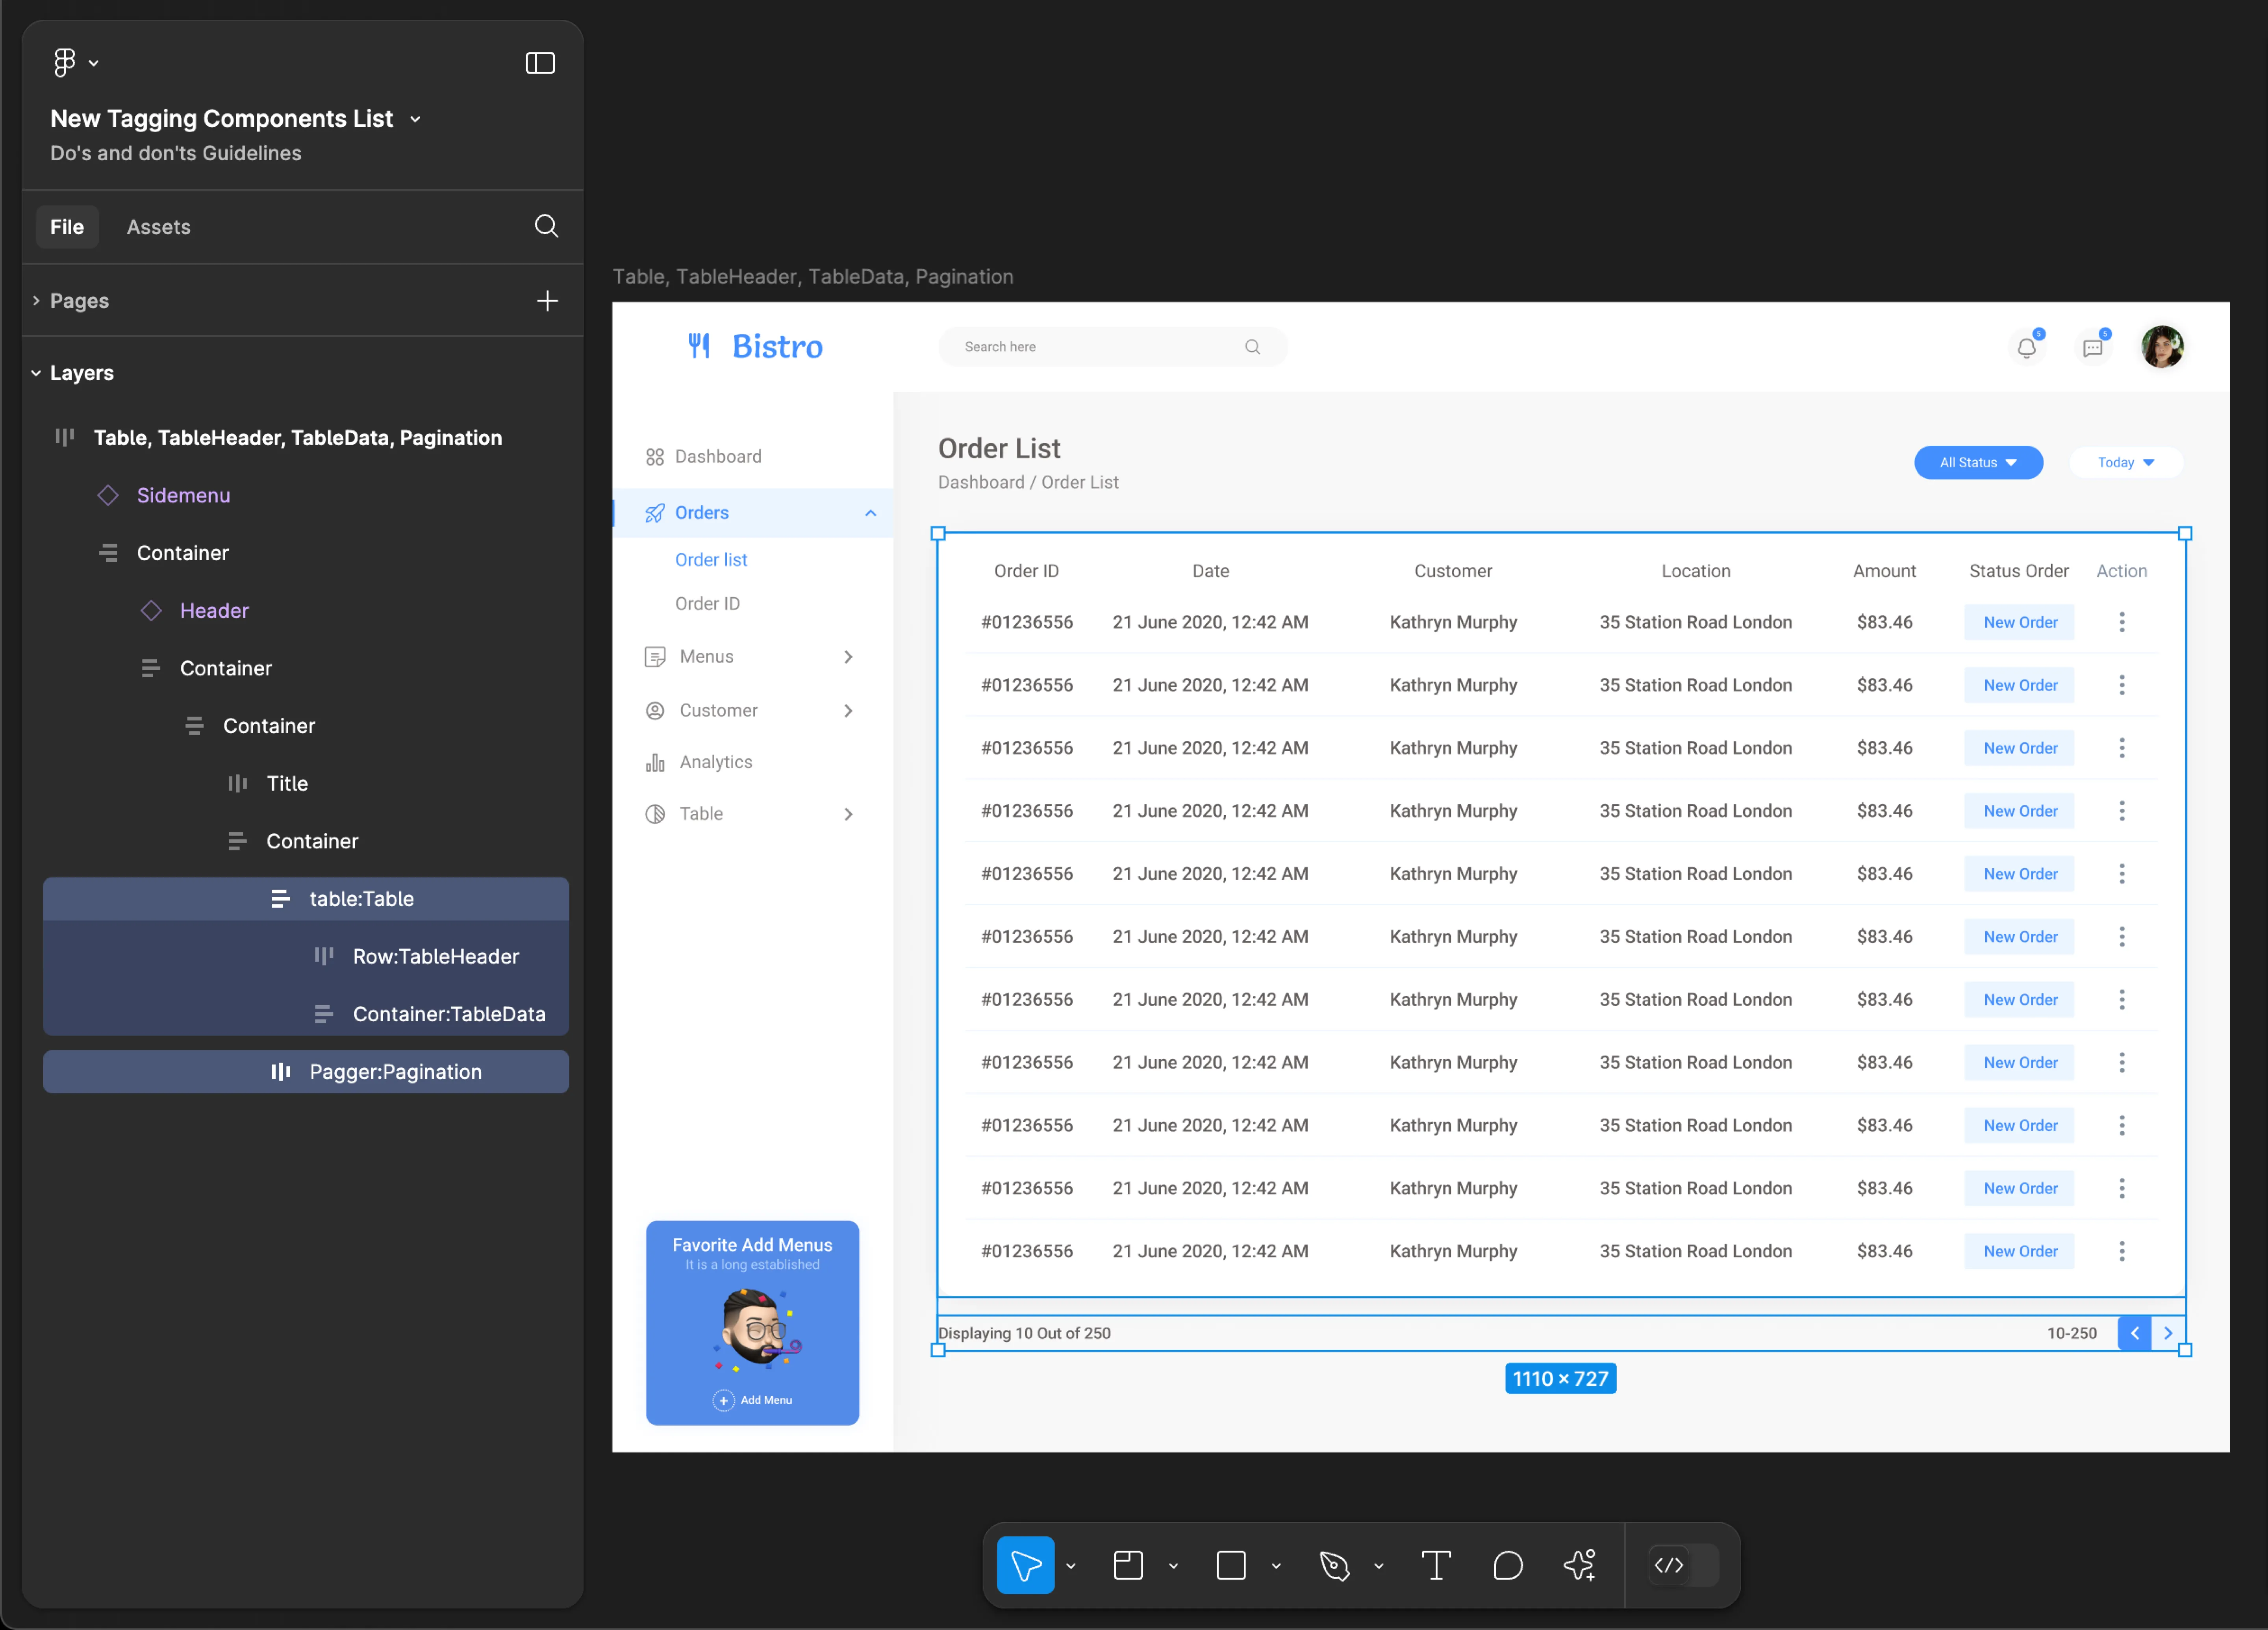Click the user avatar photo
Image resolution: width=2268 pixels, height=1630 pixels.
(2162, 347)
